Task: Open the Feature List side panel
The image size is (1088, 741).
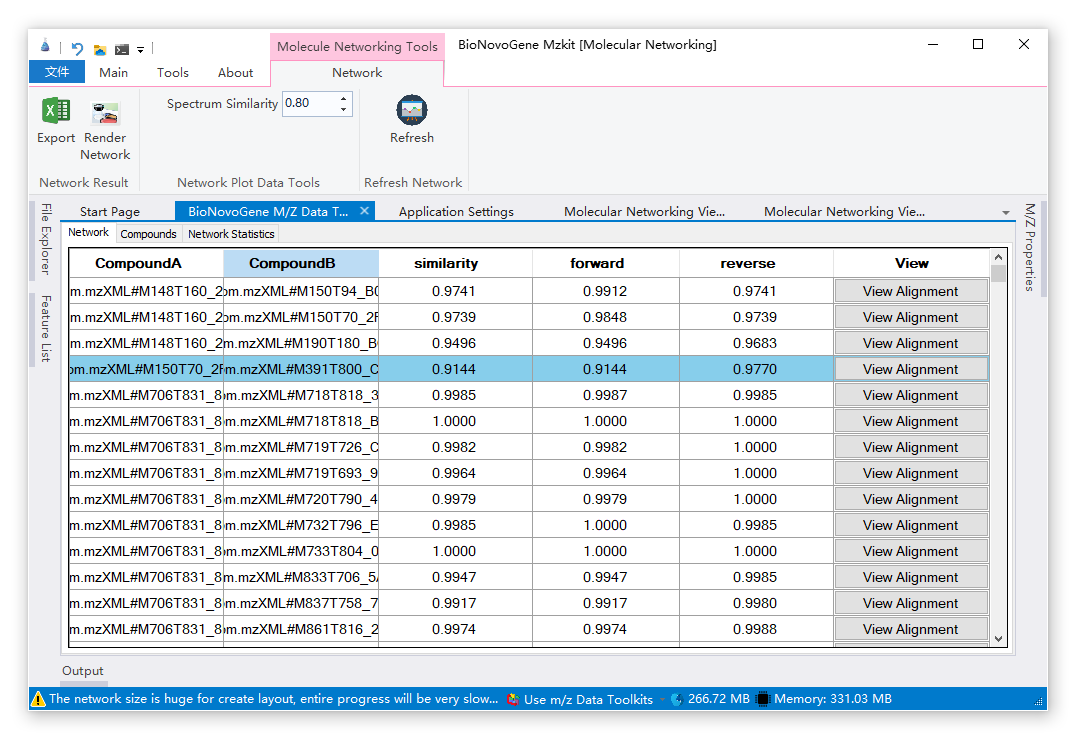Action: click(46, 329)
